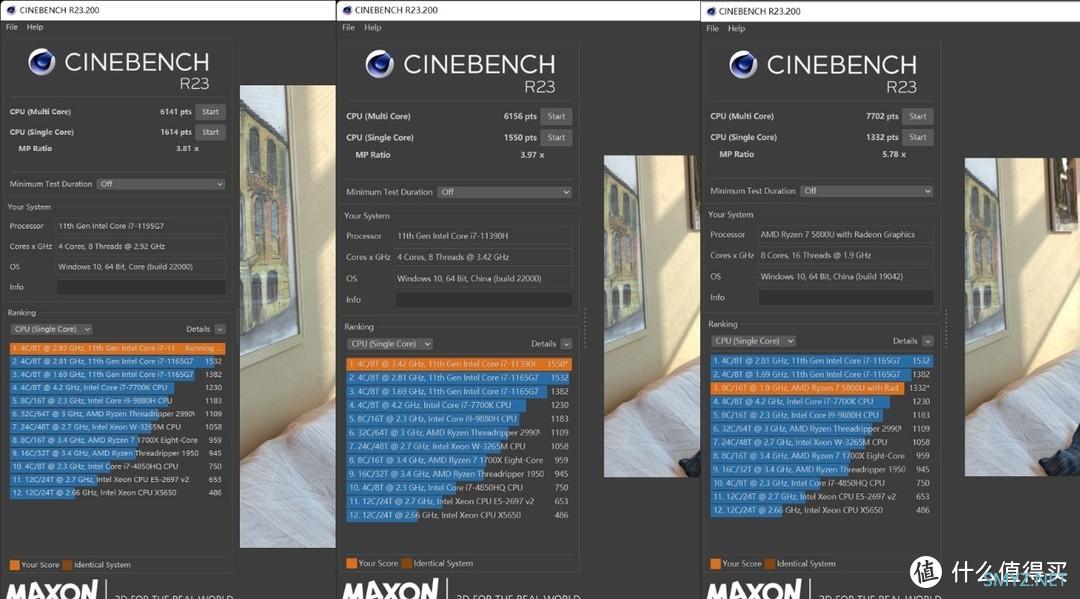Viewport: 1080px width, 599px height.
Task: Click Cinebench sphere logo in Ryzen 7 5800U window
Action: (x=743, y=65)
